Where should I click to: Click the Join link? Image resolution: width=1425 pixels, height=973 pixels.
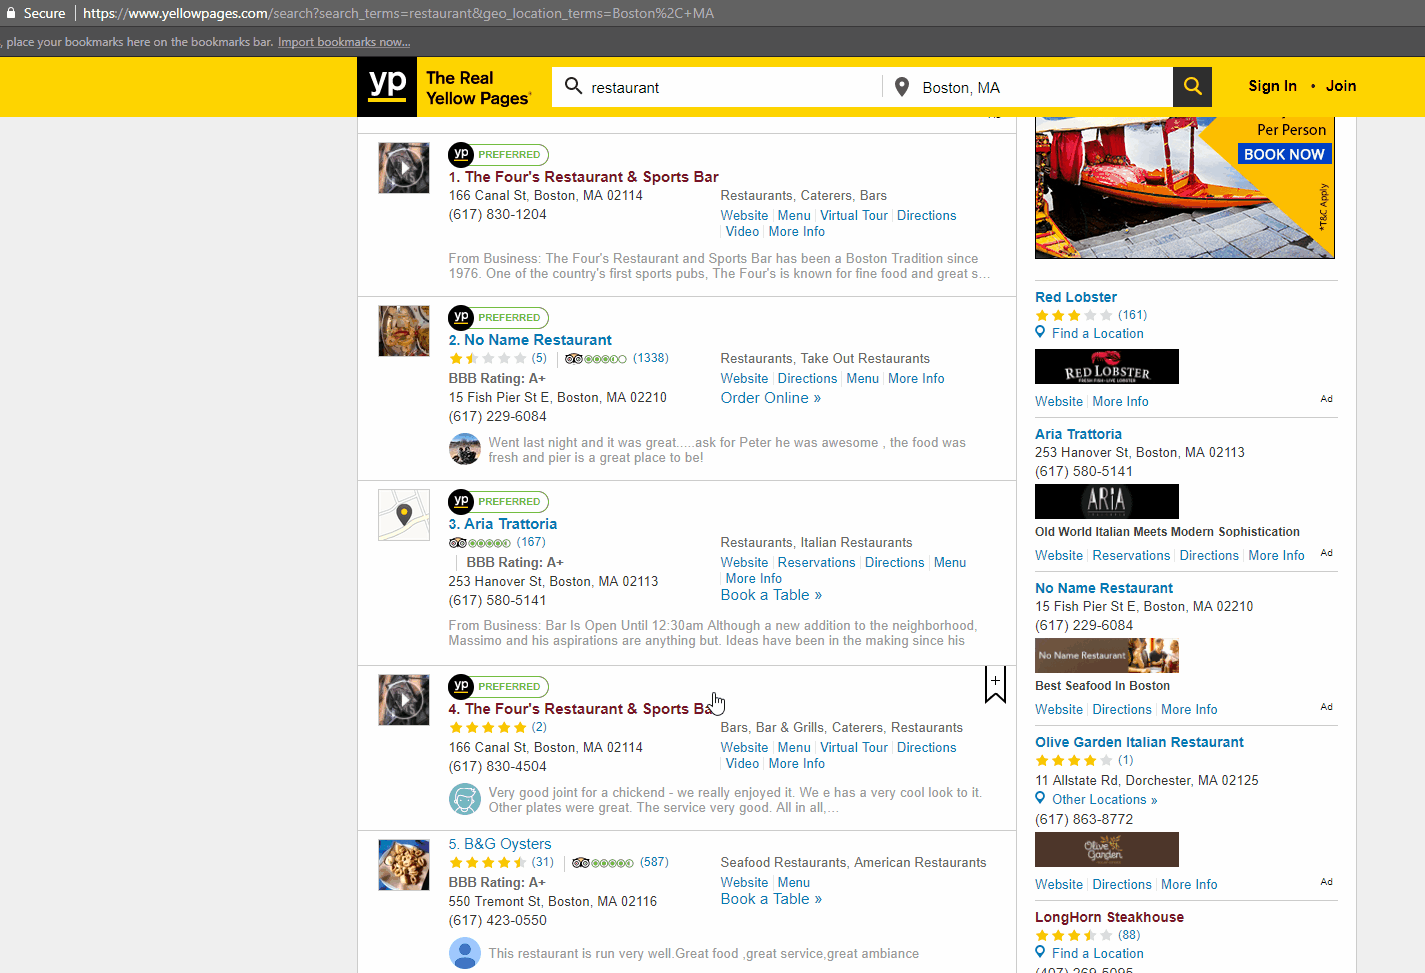click(x=1340, y=86)
